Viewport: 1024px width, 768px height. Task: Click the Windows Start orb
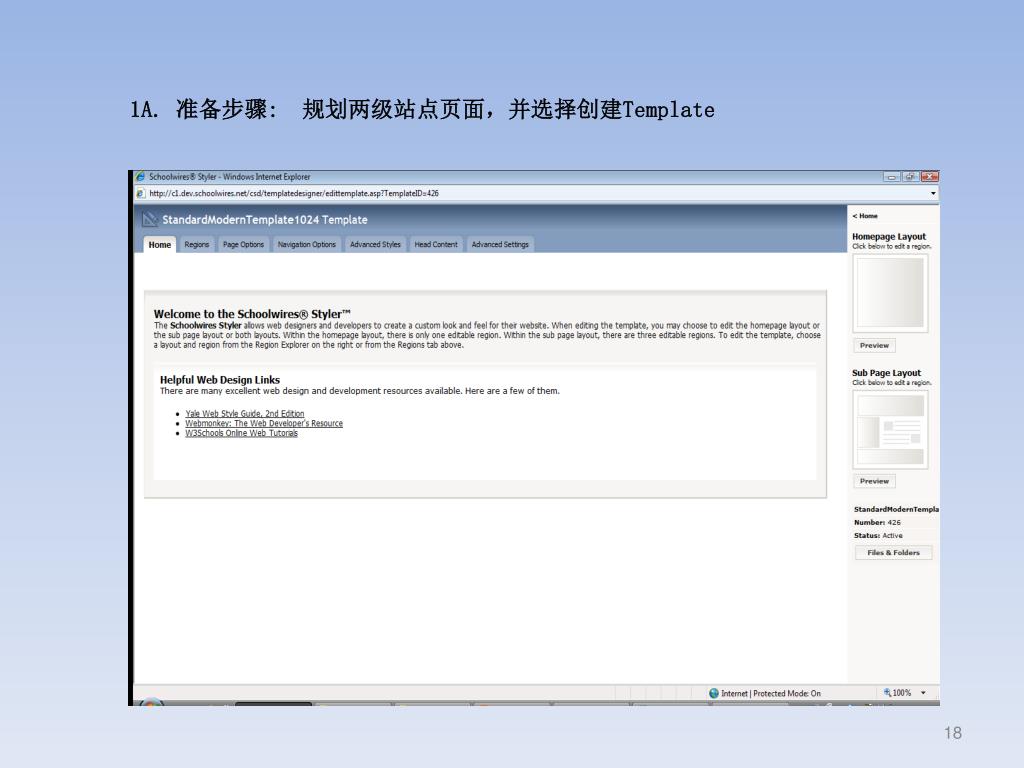pos(151,702)
